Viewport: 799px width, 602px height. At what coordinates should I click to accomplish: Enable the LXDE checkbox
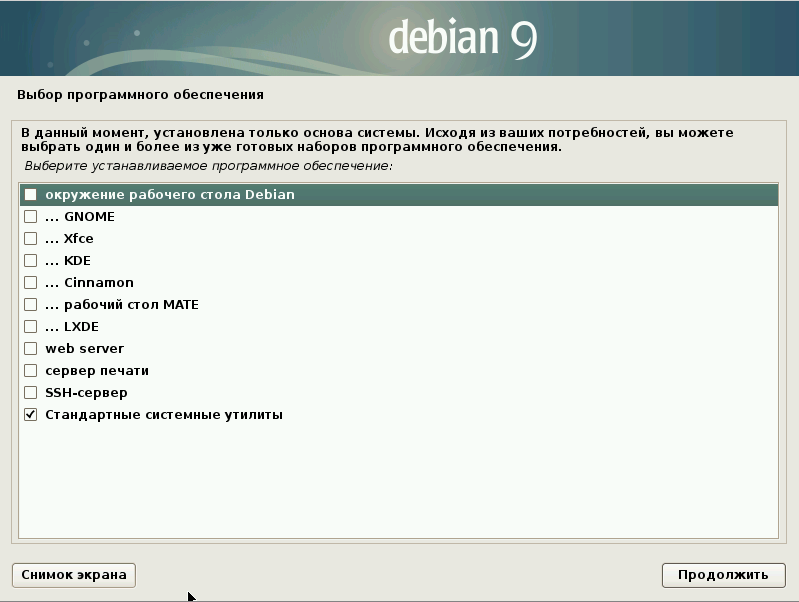[31, 326]
